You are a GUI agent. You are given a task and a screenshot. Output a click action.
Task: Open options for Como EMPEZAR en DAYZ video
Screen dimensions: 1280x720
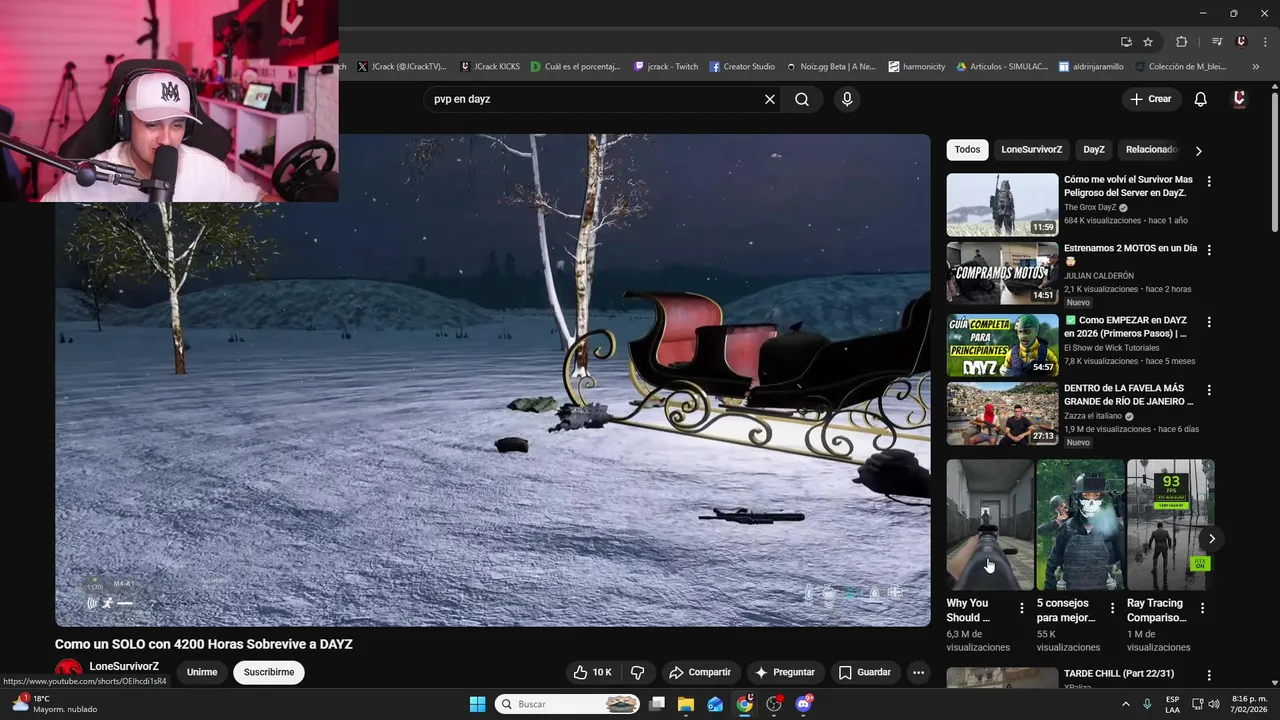coord(1209,322)
